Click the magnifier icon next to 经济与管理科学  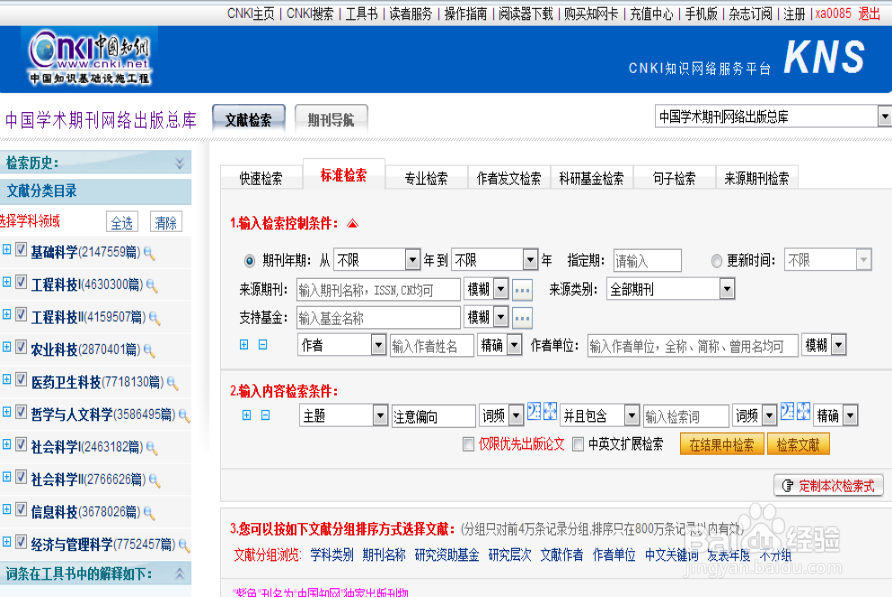[184, 546]
